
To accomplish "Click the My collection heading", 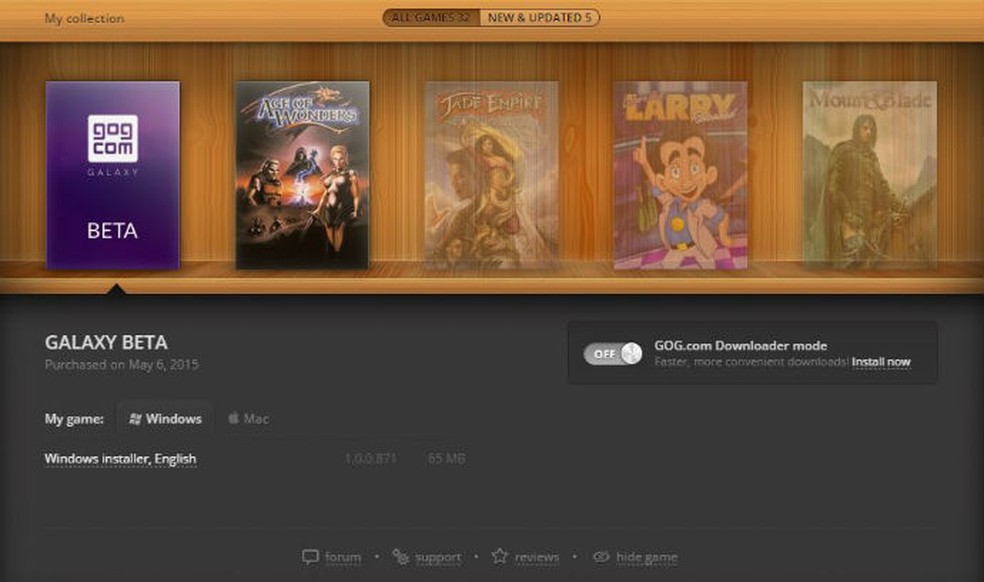I will 84,18.
